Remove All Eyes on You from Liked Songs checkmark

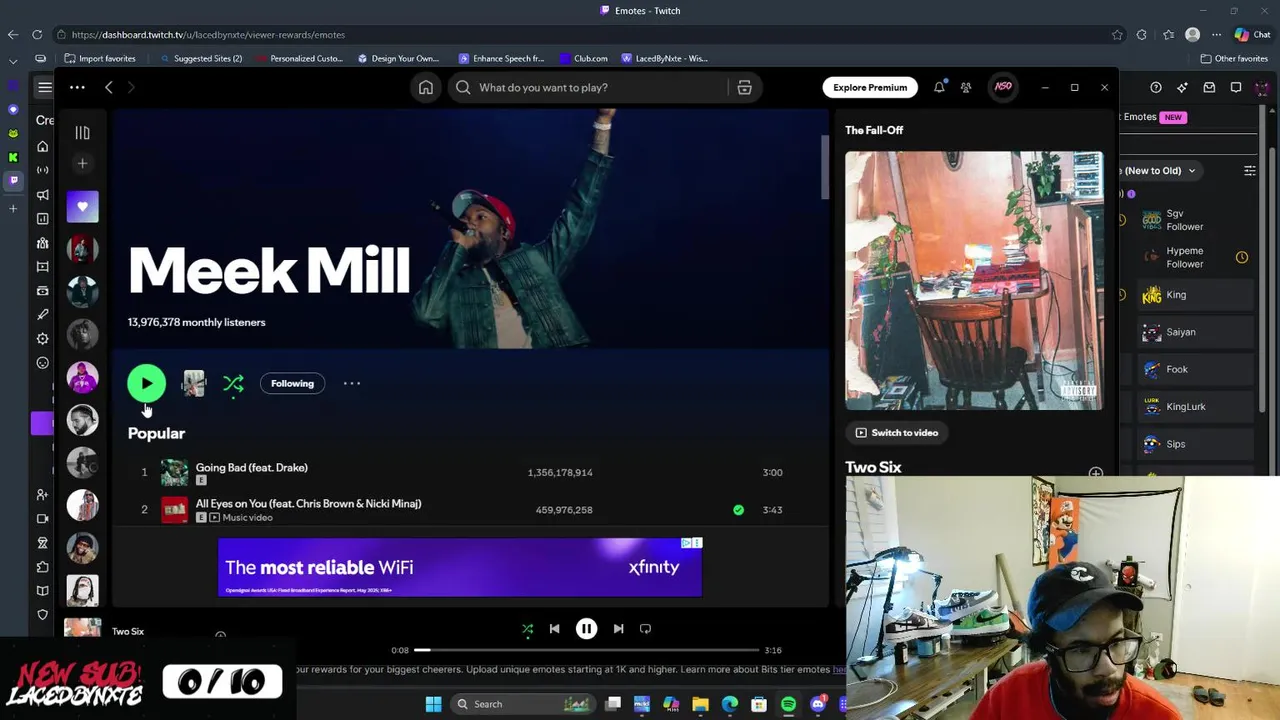pyautogui.click(x=738, y=510)
